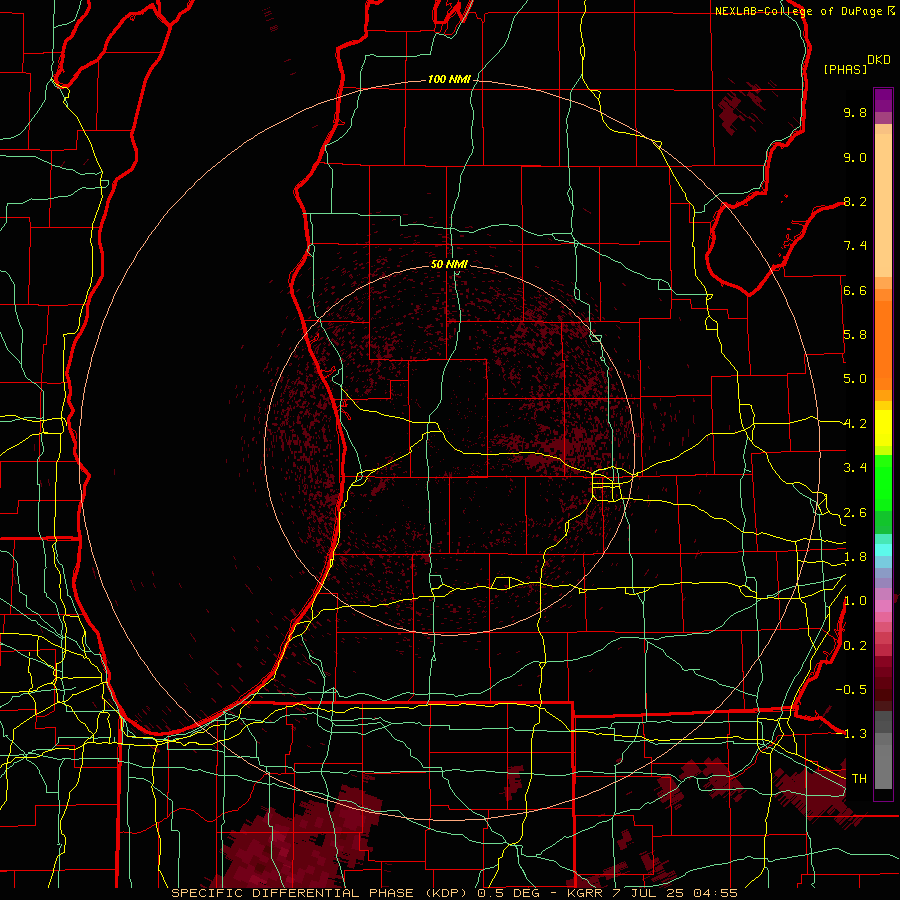Pick the purple swatch at the scale top
This screenshot has width=900, height=900.
(x=883, y=100)
